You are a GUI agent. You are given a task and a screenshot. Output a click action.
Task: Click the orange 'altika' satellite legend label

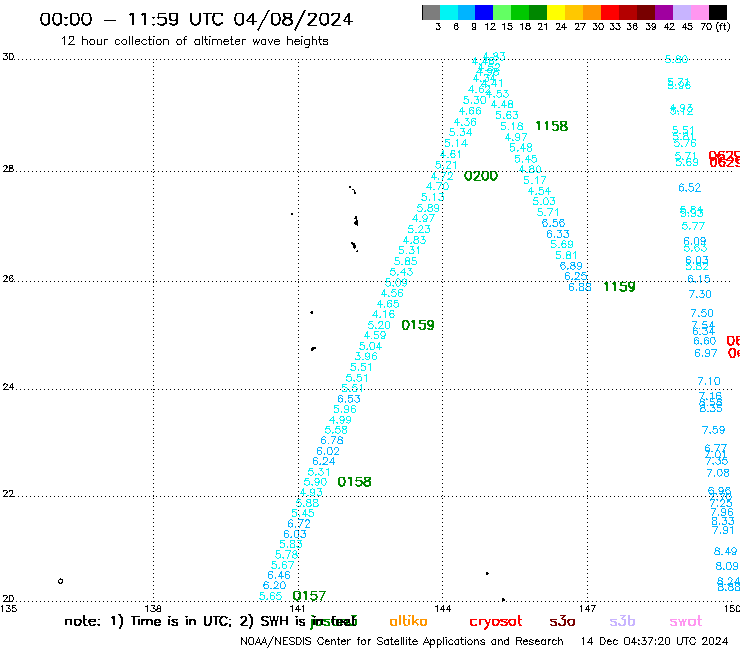(408, 621)
